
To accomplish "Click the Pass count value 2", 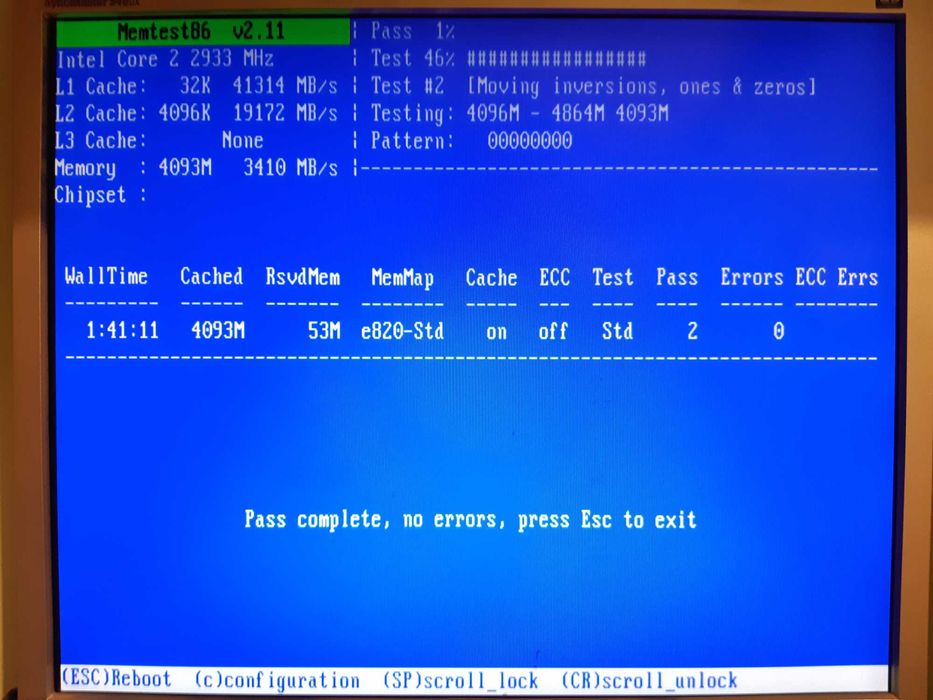I will pos(692,332).
